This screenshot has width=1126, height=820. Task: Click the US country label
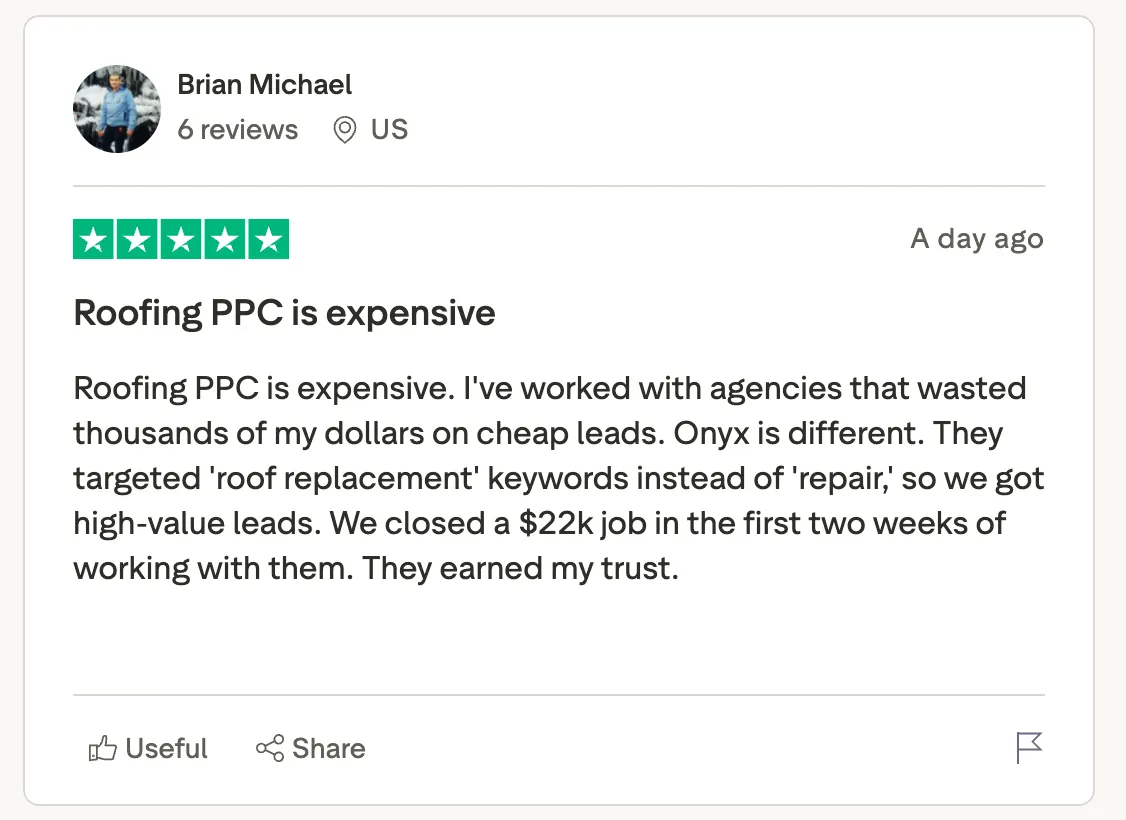pos(389,130)
